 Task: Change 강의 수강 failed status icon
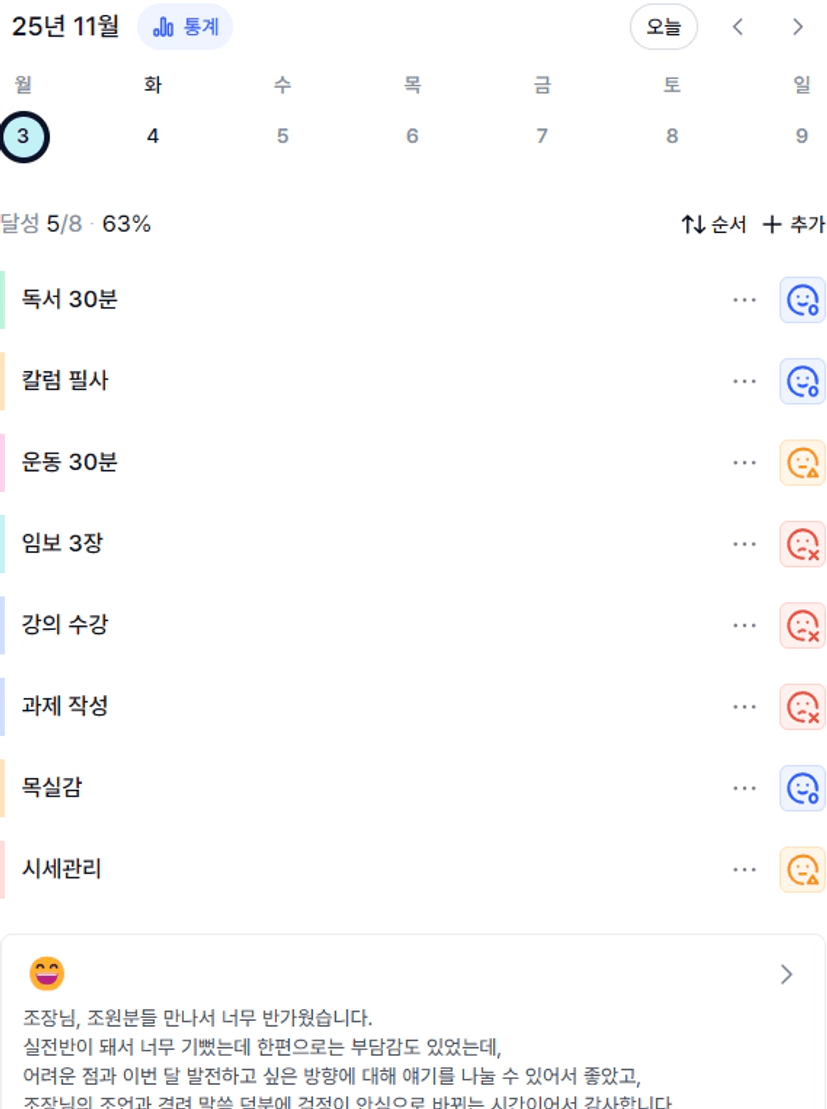click(x=802, y=625)
